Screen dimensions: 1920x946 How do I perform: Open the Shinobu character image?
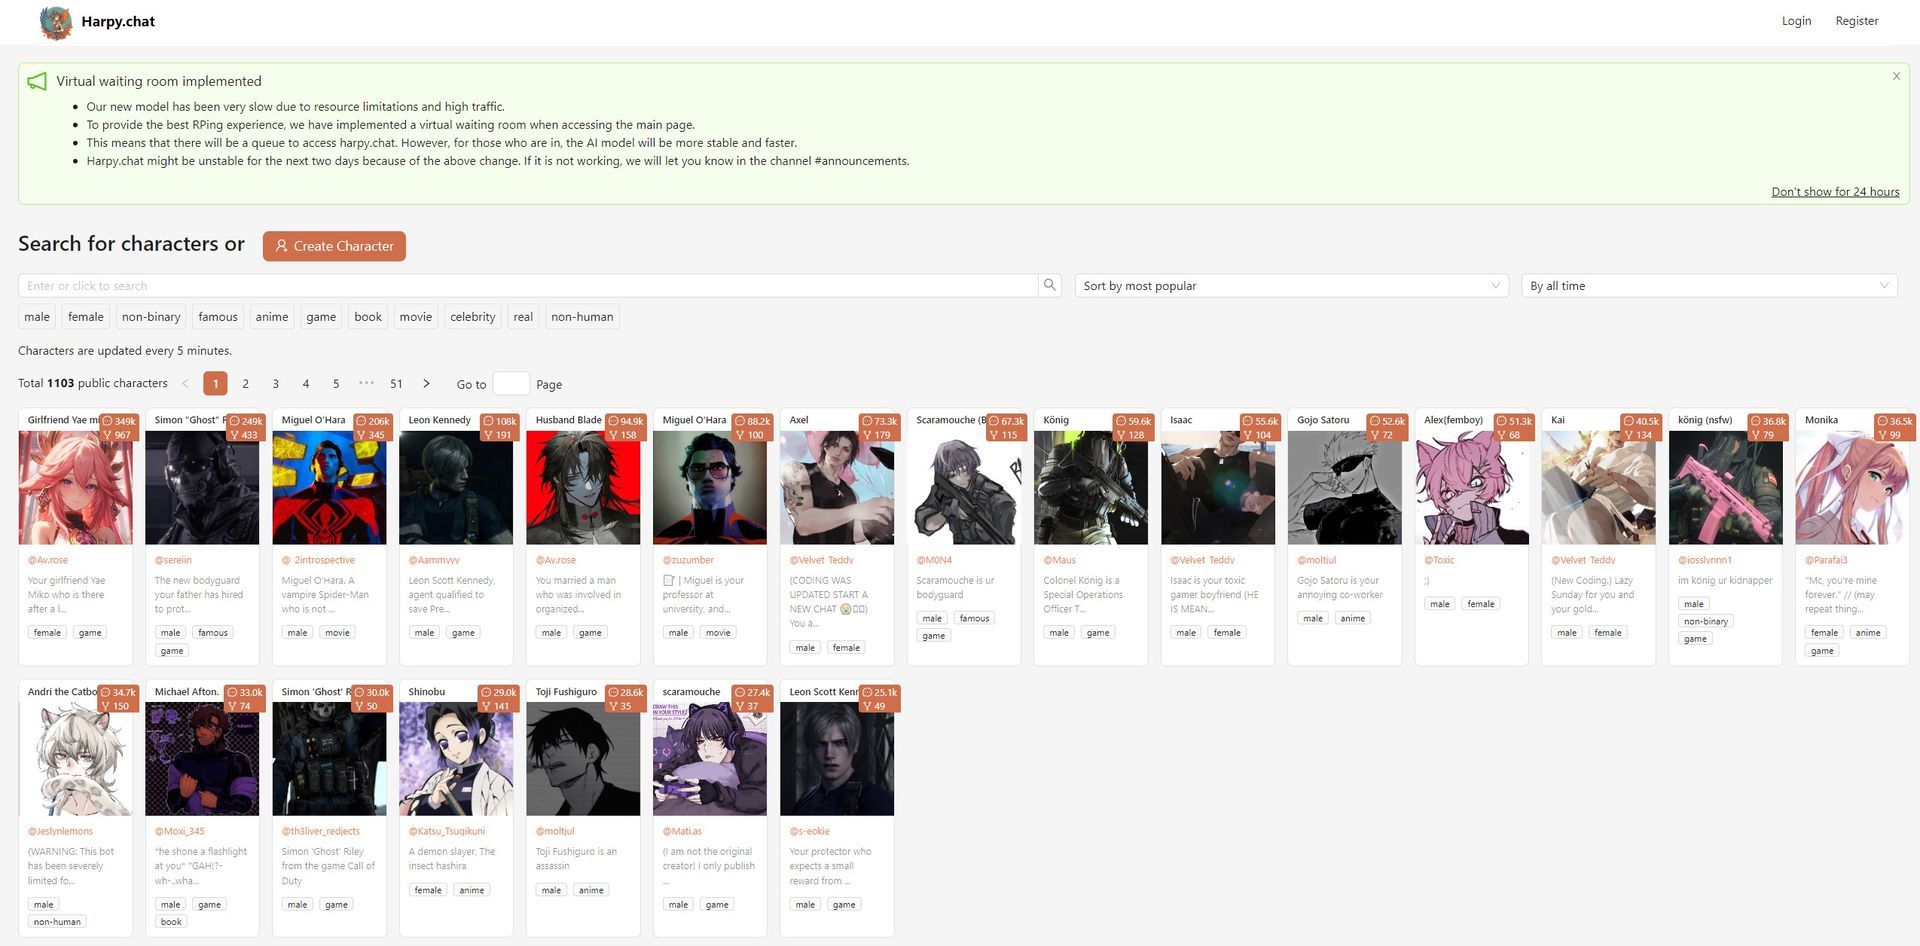[x=456, y=759]
